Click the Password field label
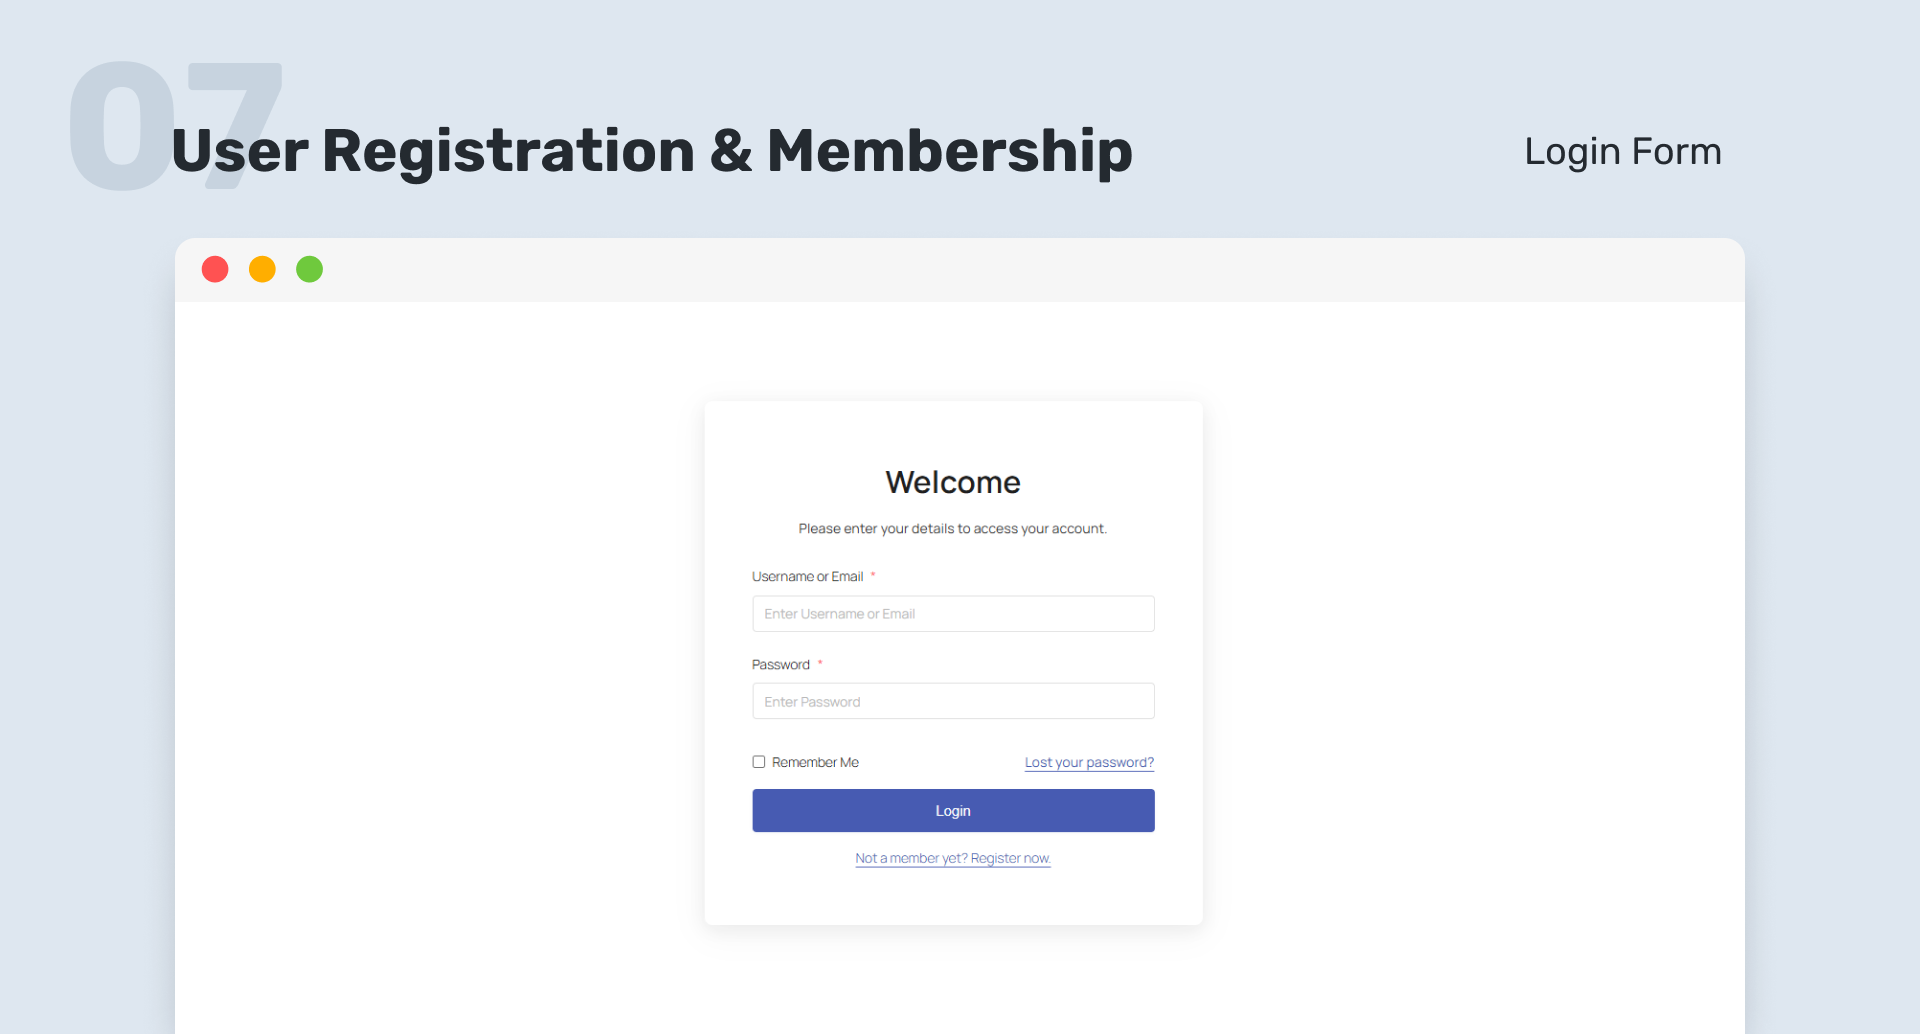The height and width of the screenshot is (1034, 1920). (780, 665)
